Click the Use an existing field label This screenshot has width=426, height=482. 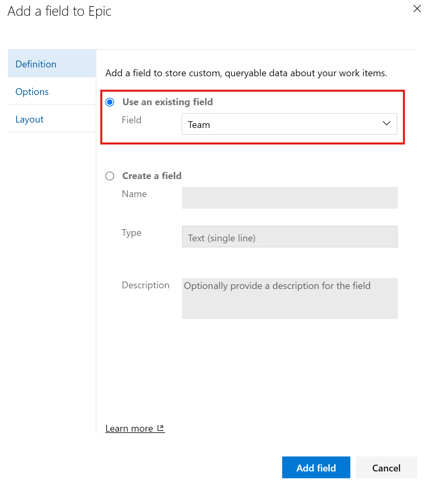point(167,102)
